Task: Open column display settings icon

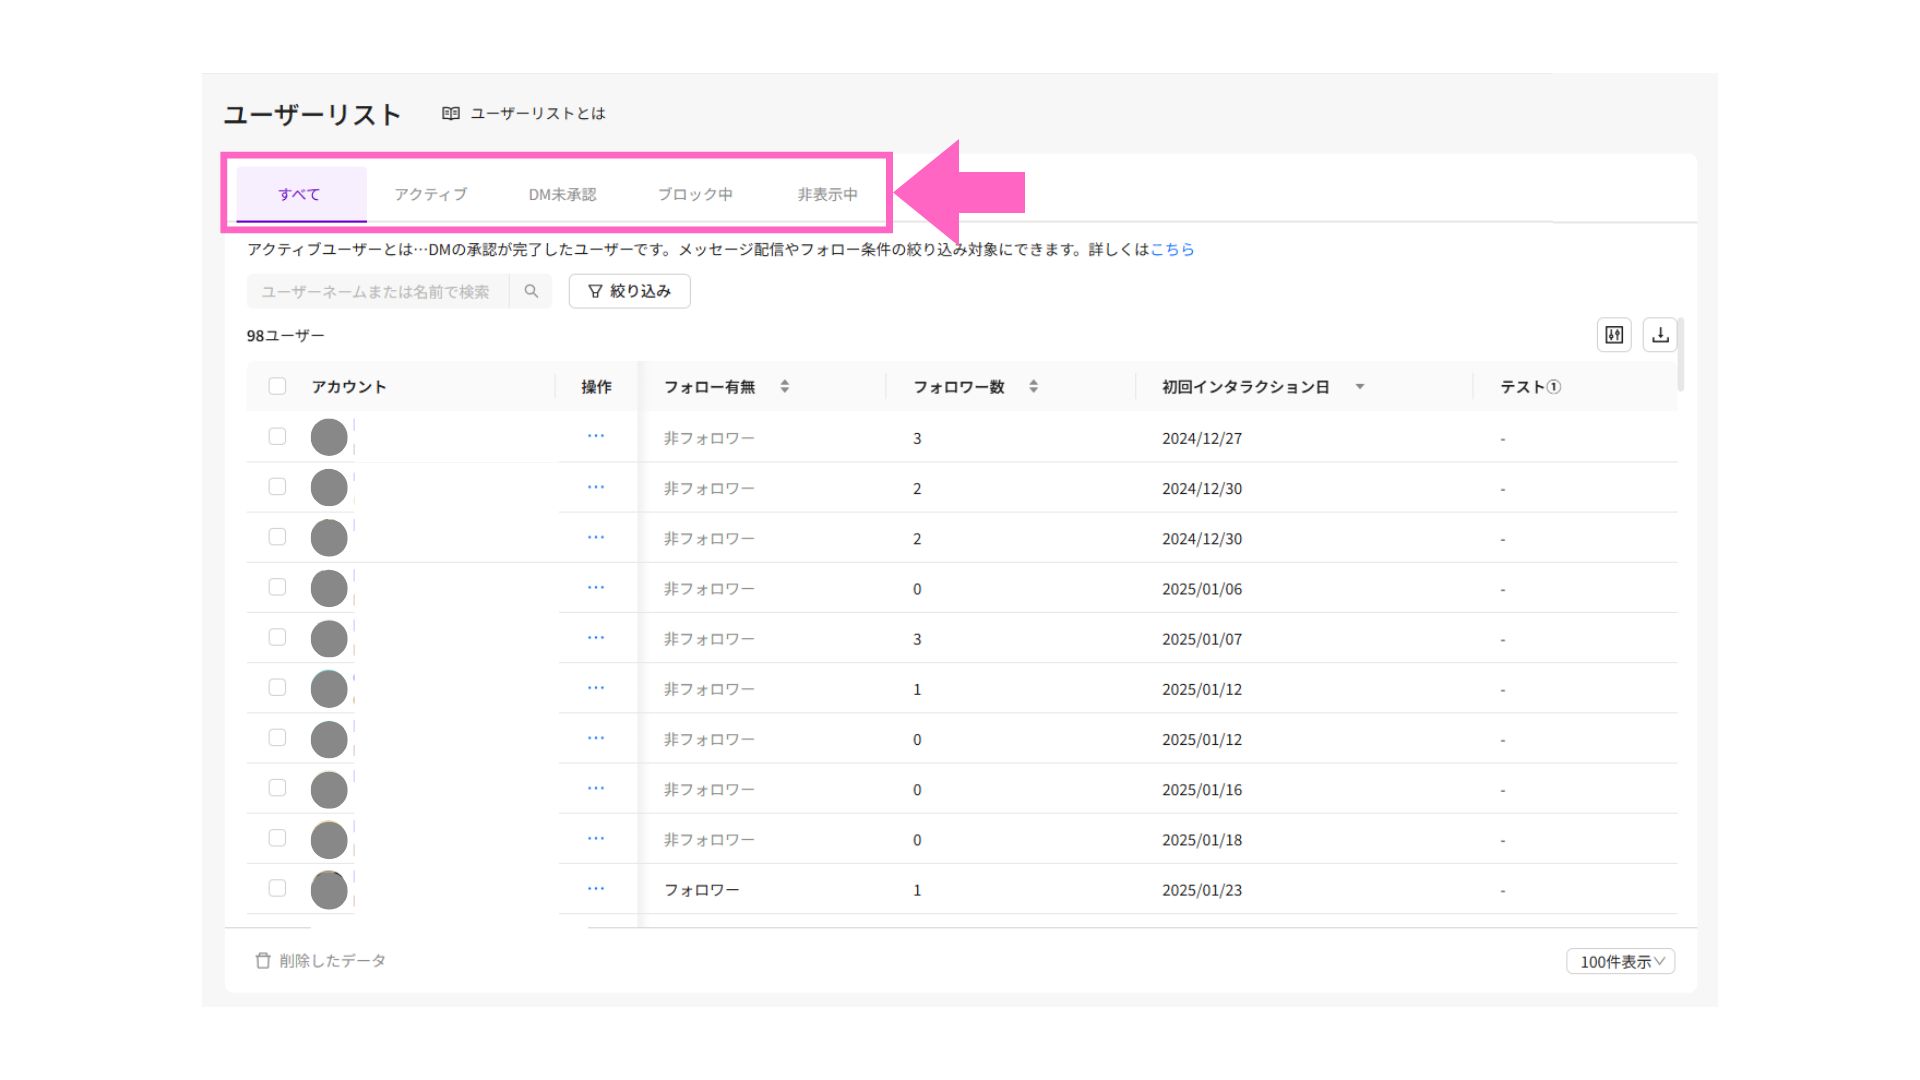Action: [x=1614, y=335]
